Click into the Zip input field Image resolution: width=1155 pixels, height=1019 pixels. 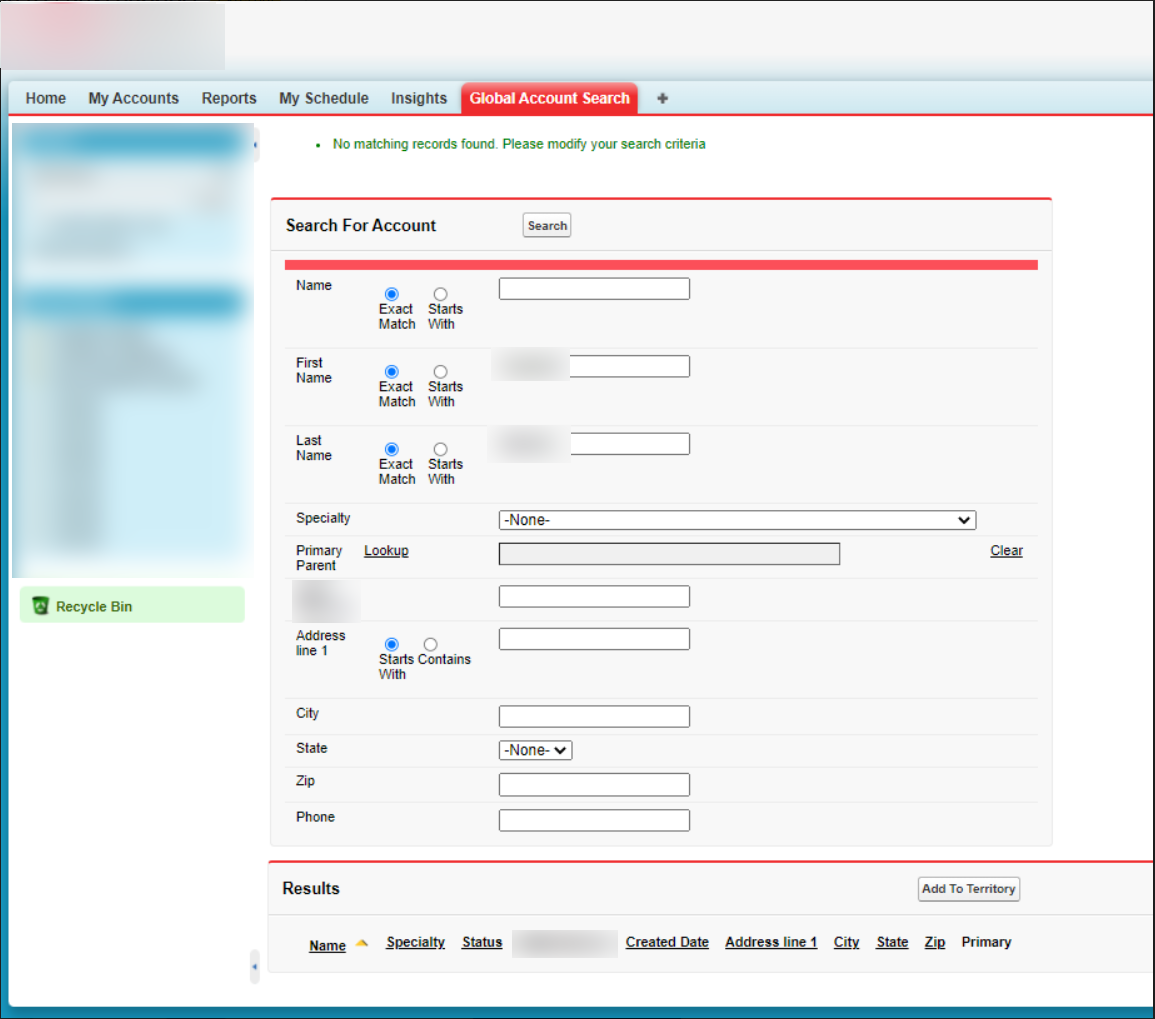click(594, 785)
